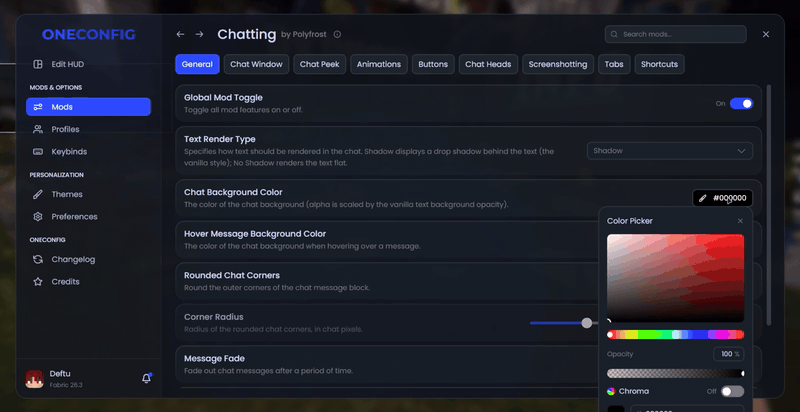The image size is (800, 412).
Task: Open the Shortcuts tab
Action: [659, 64]
